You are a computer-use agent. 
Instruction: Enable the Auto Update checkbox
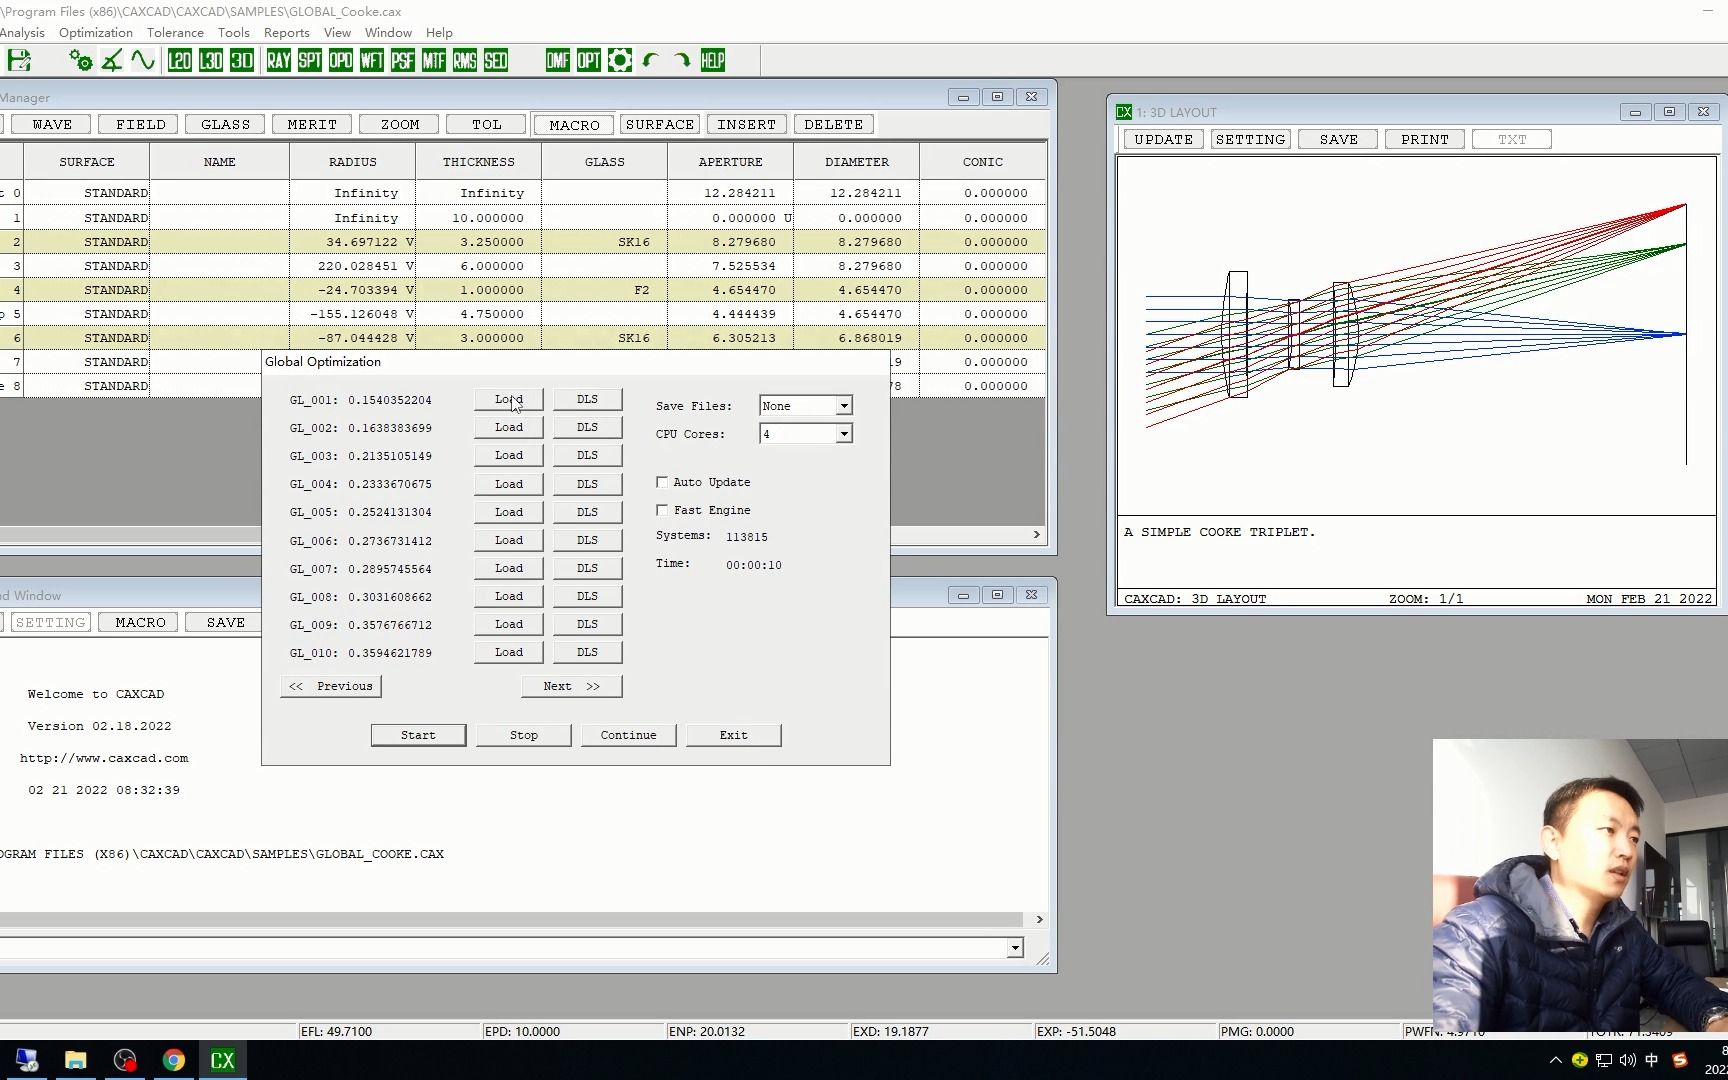662,482
